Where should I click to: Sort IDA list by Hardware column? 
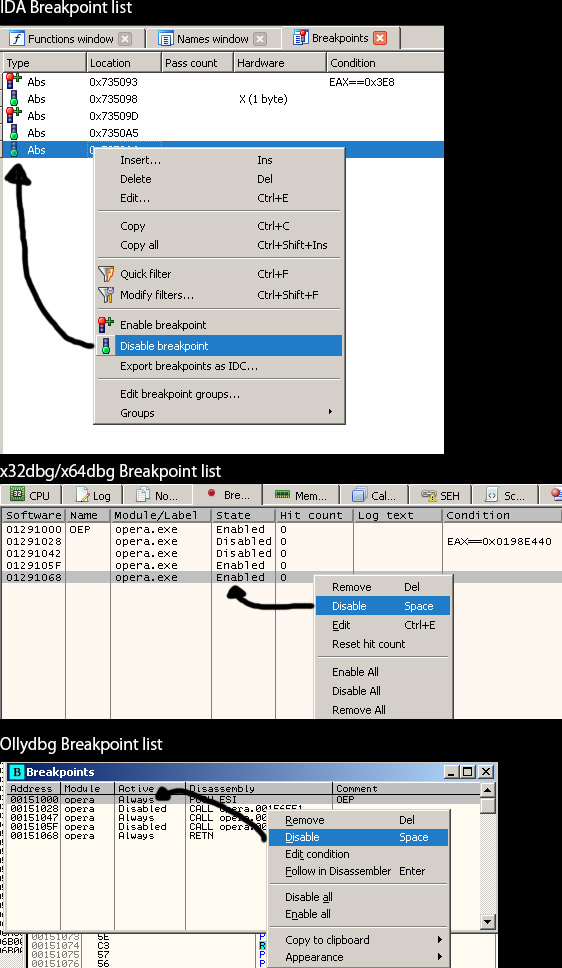(x=279, y=63)
